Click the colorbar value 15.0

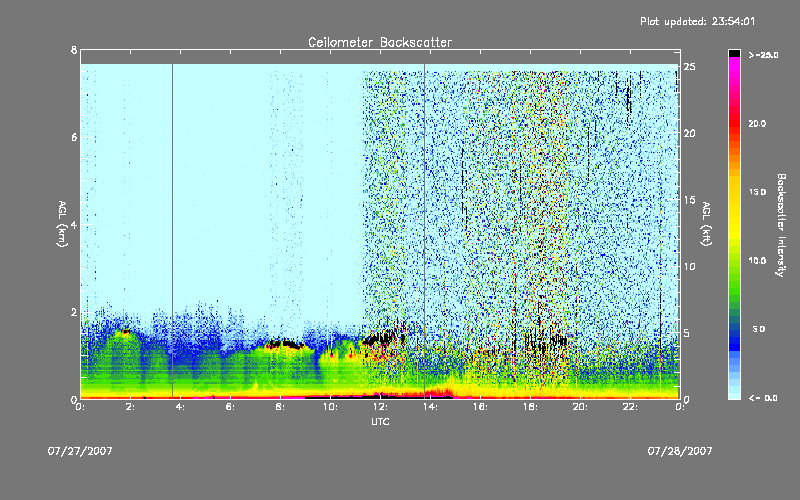click(757, 192)
